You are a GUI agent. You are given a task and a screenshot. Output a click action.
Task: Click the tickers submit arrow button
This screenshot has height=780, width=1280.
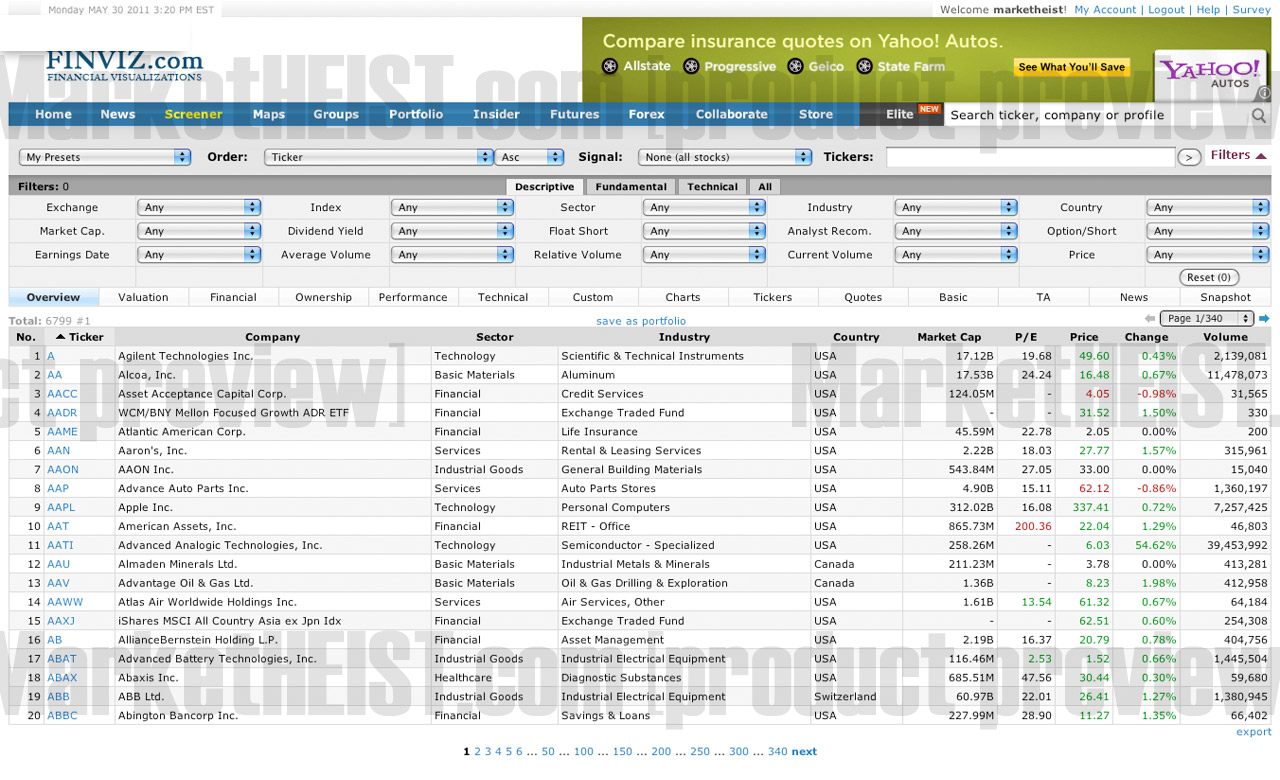pos(1189,157)
